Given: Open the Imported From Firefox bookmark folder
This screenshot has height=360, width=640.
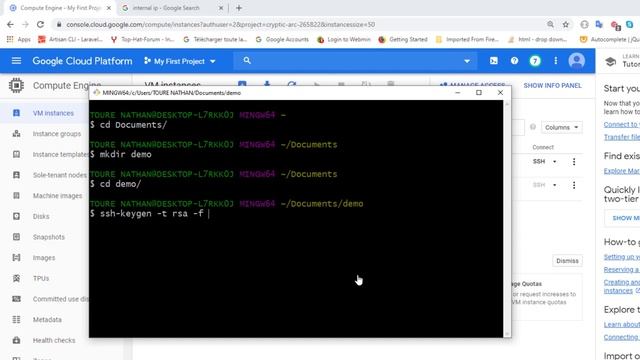Looking at the screenshot, I should pyautogui.click(x=468, y=39).
